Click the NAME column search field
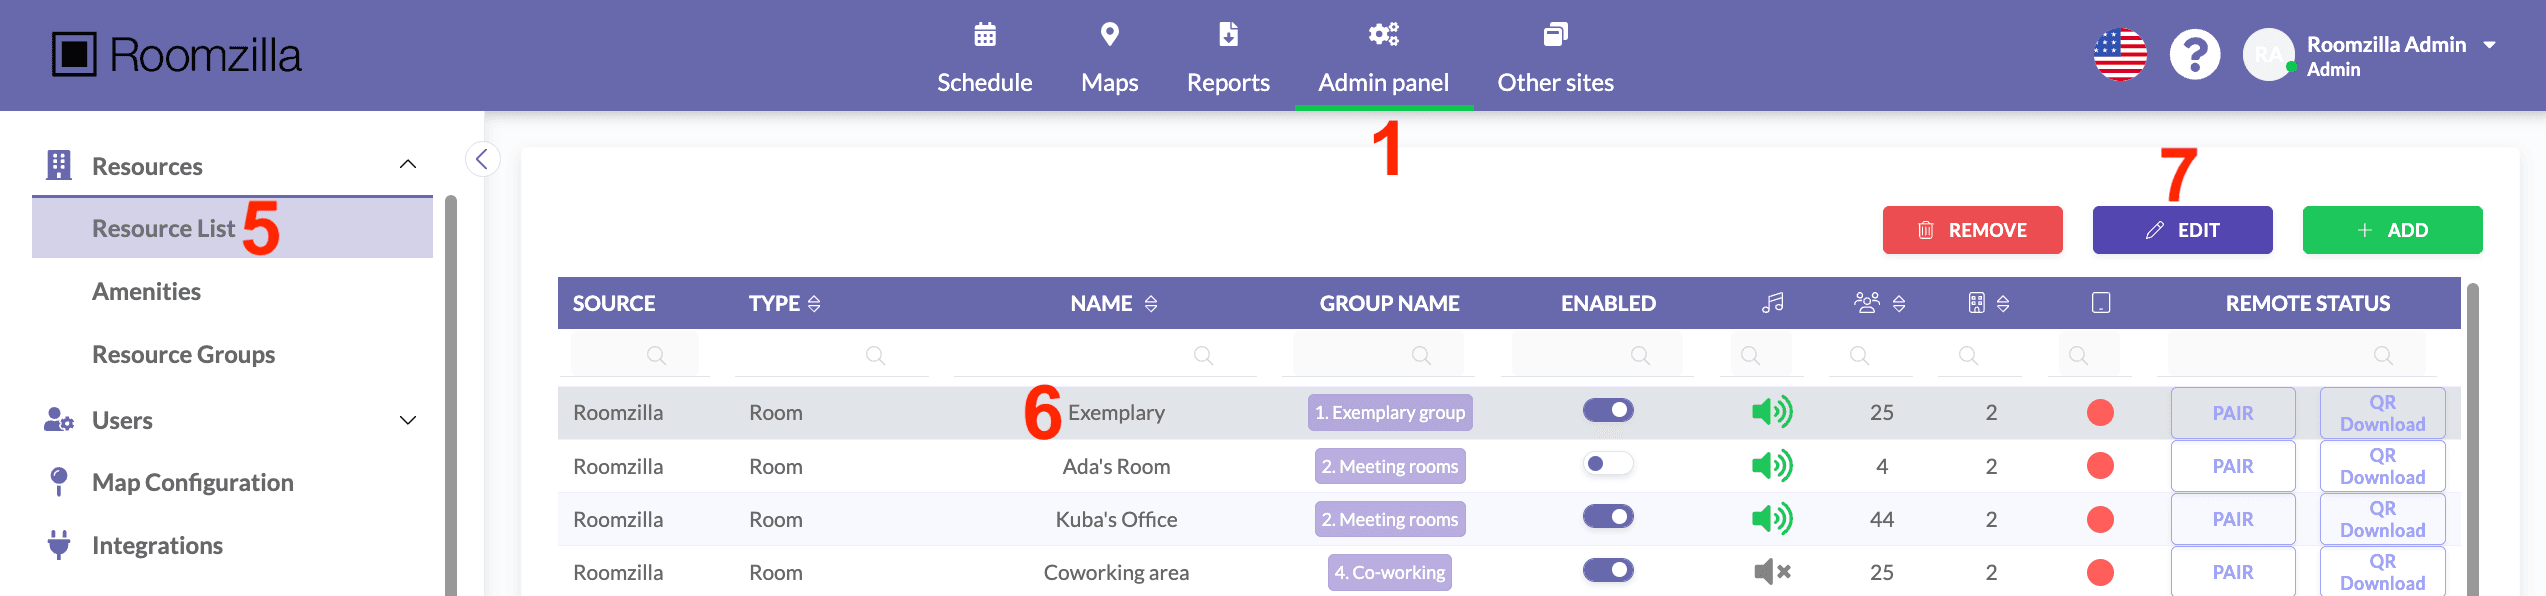Screen dimensions: 2546x596 coord(1104,355)
